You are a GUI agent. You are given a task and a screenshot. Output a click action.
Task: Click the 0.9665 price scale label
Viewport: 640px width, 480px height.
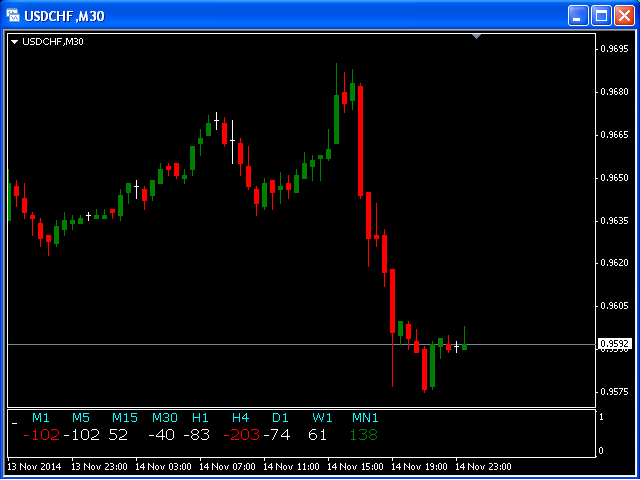612,134
